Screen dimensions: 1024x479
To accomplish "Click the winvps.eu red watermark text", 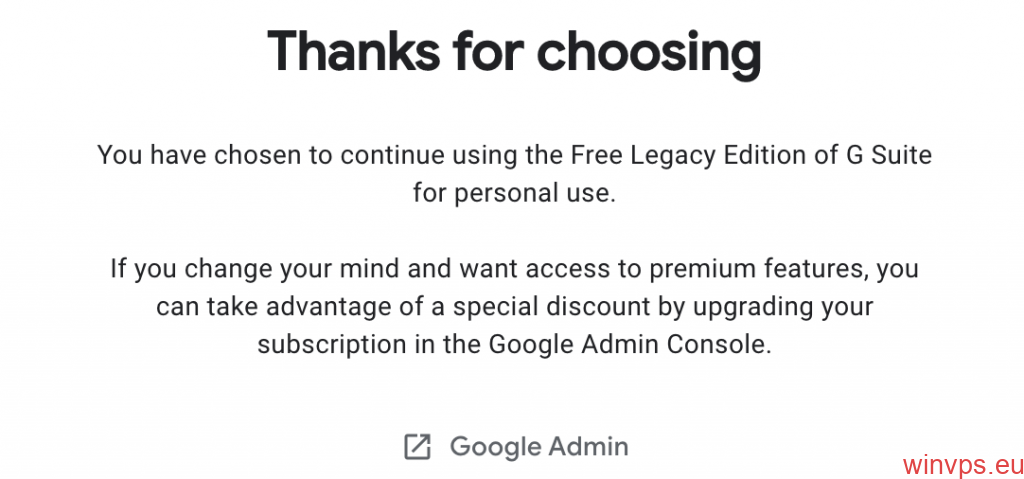I will pyautogui.click(x=963, y=465).
